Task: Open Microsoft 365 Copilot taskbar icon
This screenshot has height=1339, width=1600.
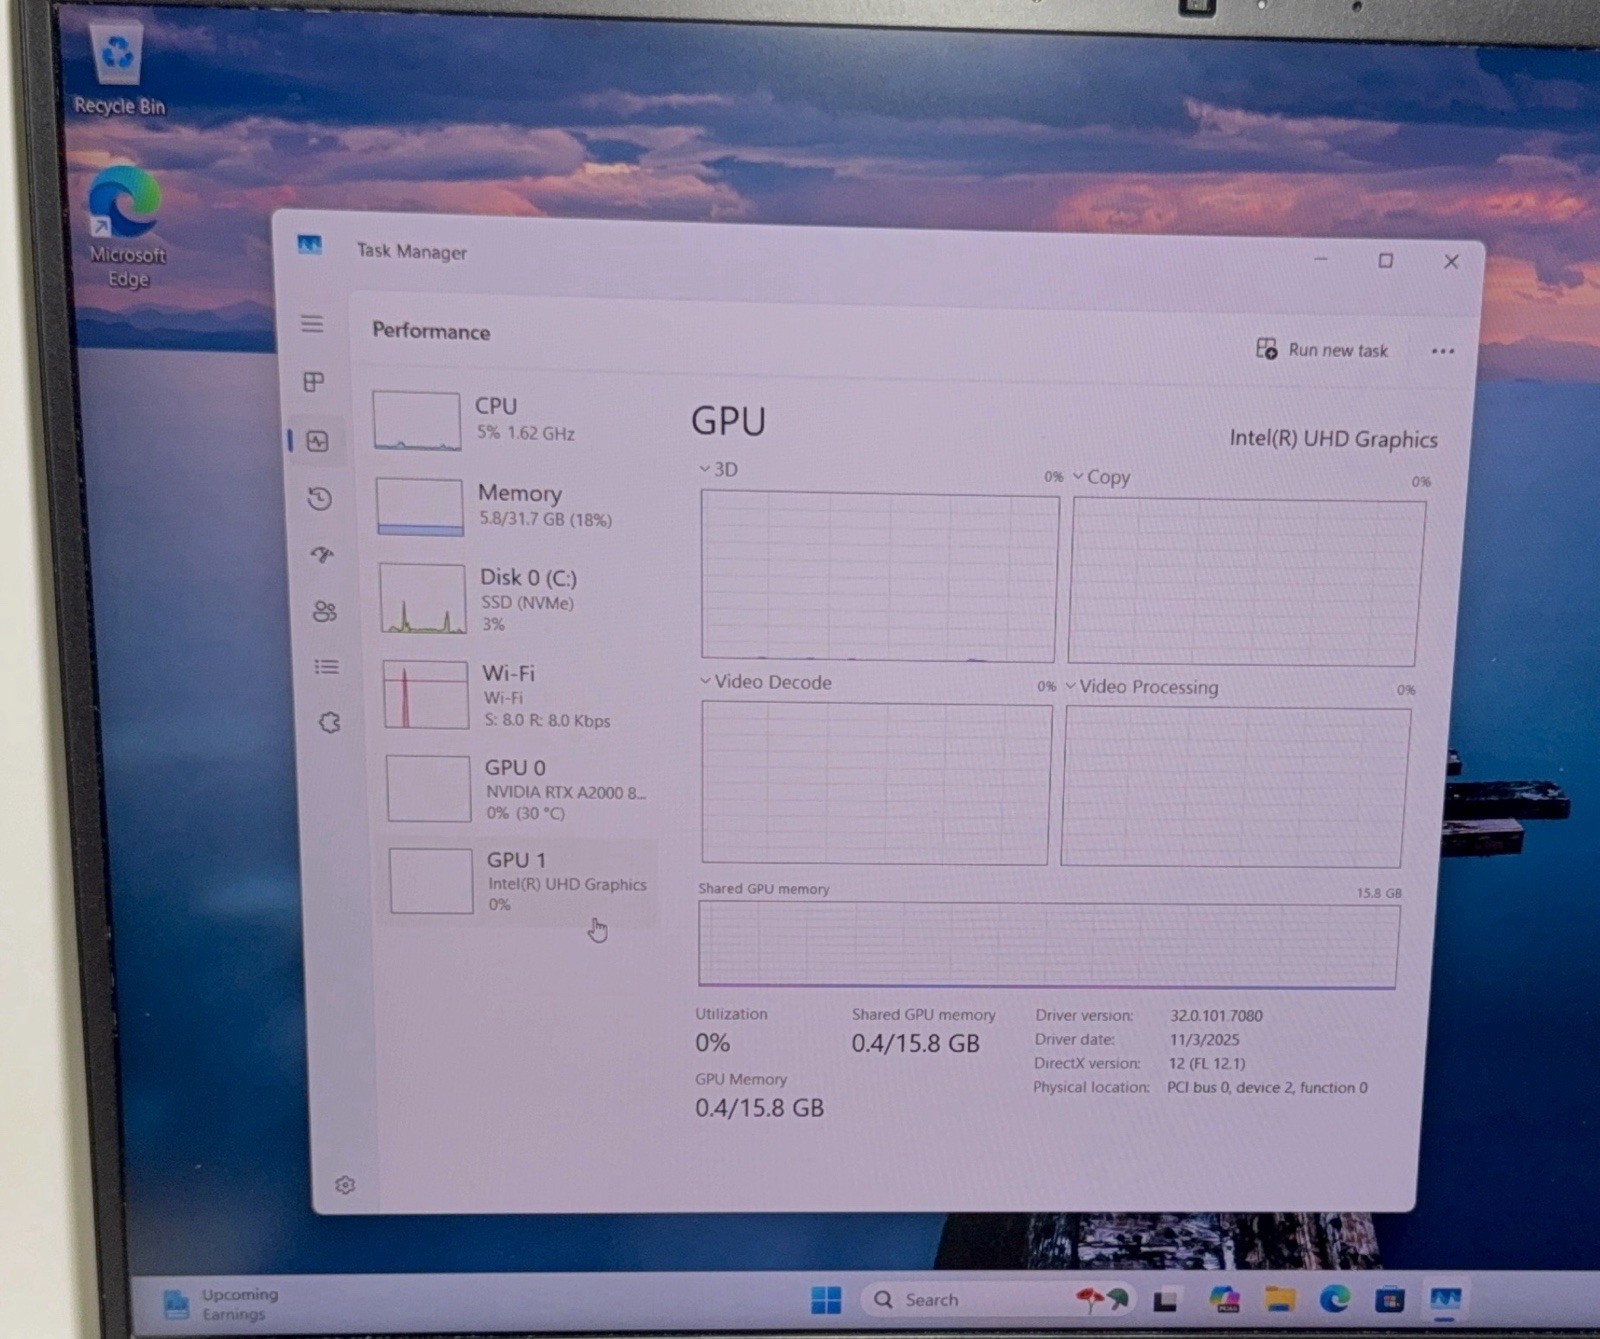Action: coord(1224,1300)
